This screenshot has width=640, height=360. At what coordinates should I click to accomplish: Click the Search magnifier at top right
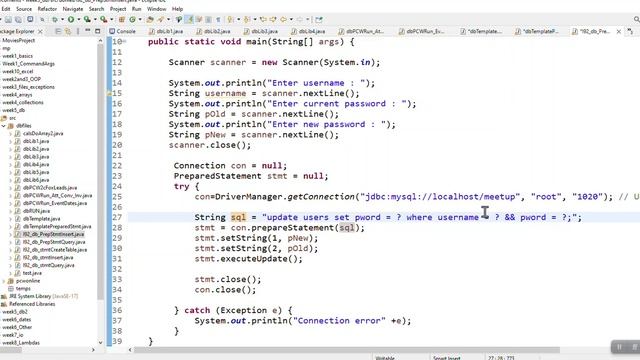coord(636,19)
